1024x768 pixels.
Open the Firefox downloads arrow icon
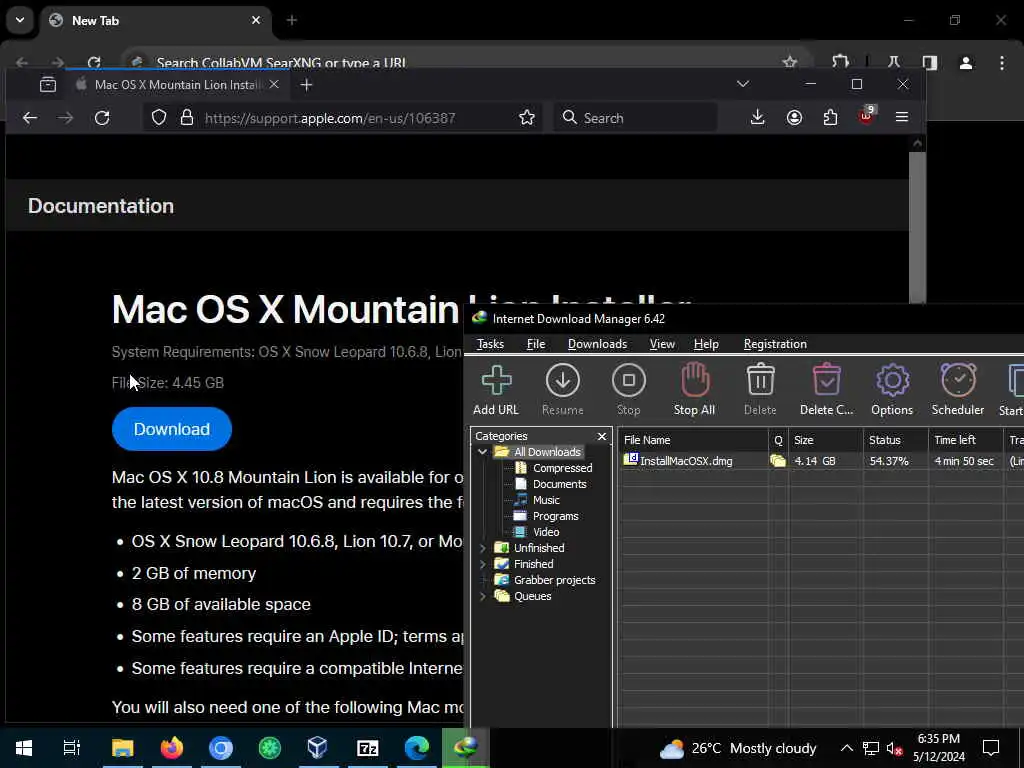pos(758,118)
